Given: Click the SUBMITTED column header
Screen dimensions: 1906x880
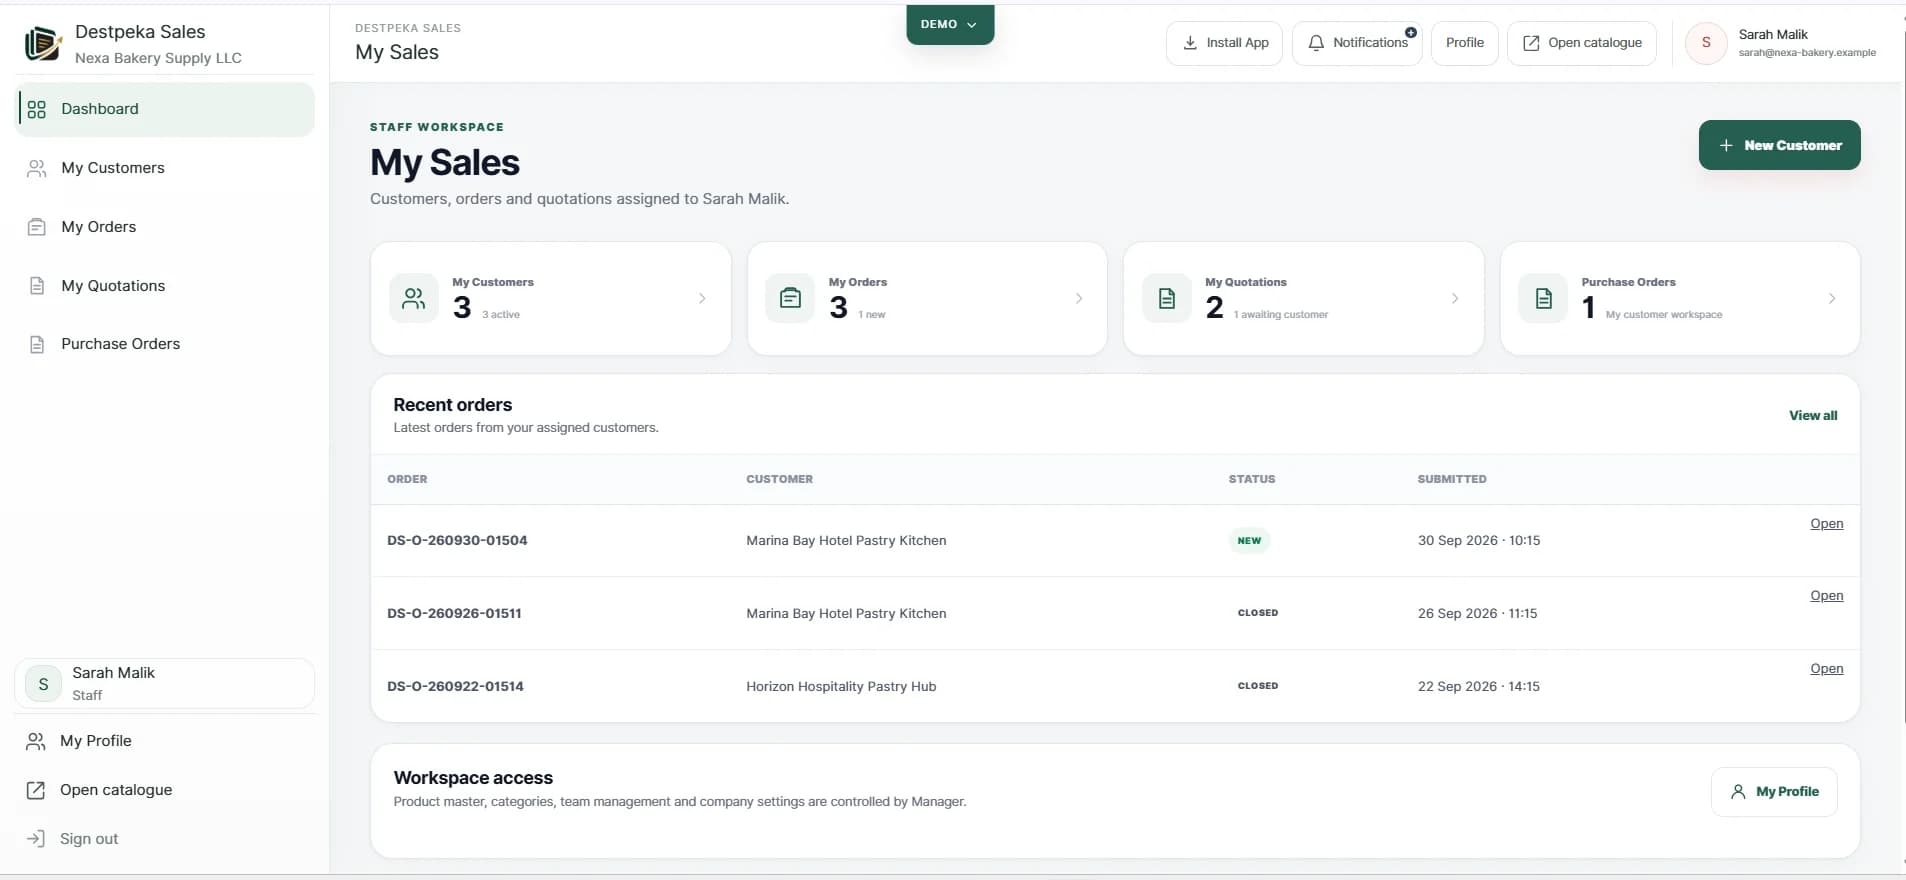Looking at the screenshot, I should (1452, 480).
